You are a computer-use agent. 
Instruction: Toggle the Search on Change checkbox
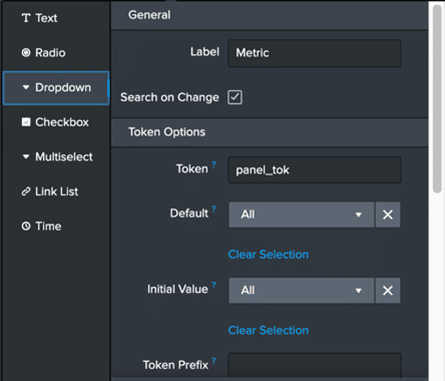pos(235,97)
